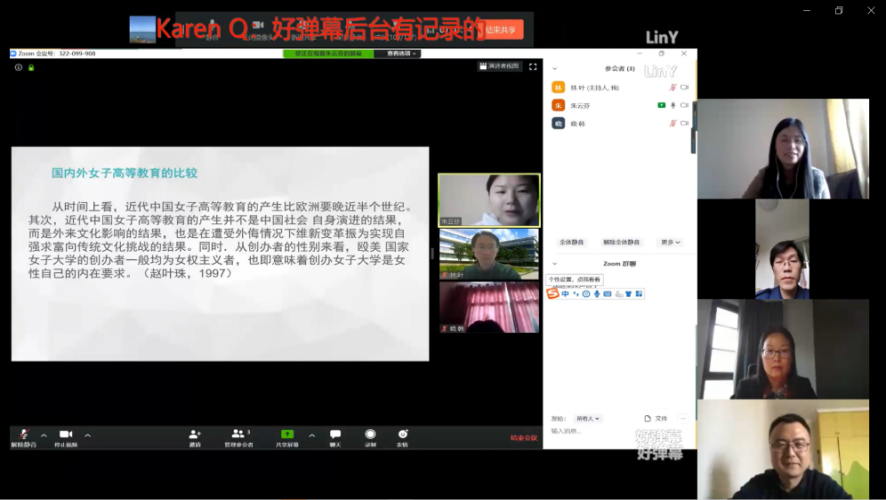The image size is (886, 500).
Task: Toggle fullscreen icon at top of video
Action: [x=533, y=67]
